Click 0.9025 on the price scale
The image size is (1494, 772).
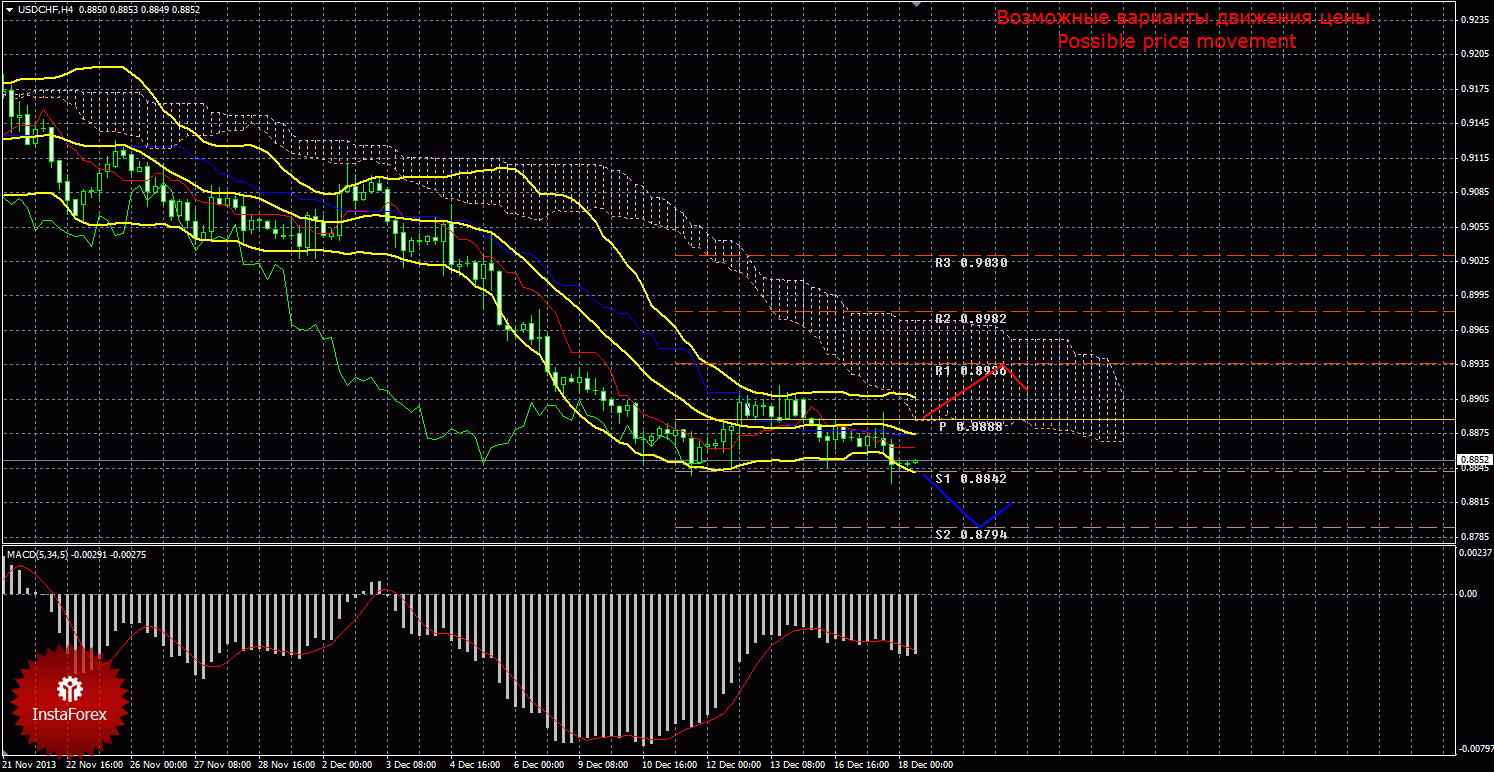pos(1473,261)
